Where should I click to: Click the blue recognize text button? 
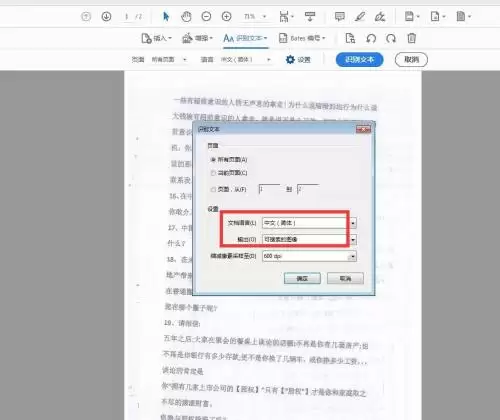tap(359, 60)
